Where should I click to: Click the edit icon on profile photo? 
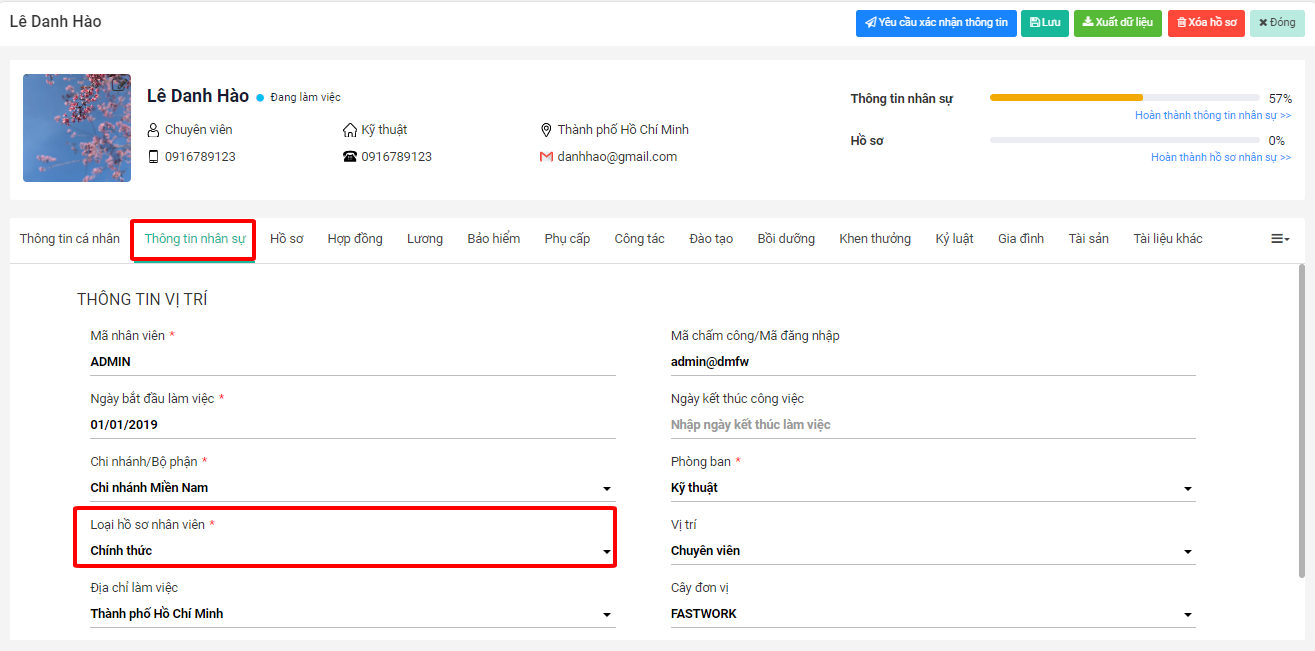[x=119, y=85]
